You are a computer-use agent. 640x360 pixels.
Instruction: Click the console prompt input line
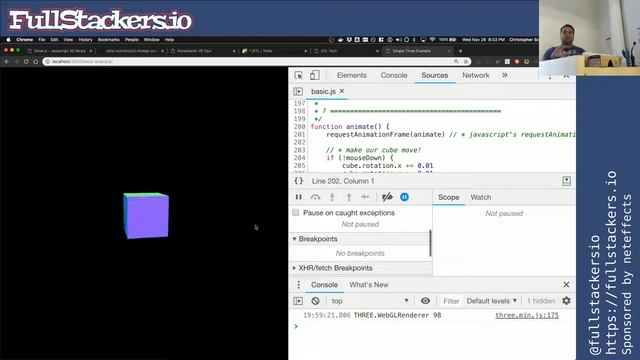(x=433, y=327)
